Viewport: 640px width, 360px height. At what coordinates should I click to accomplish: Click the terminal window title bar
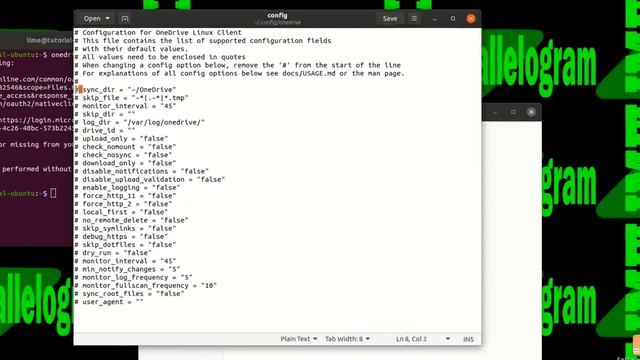[37, 40]
